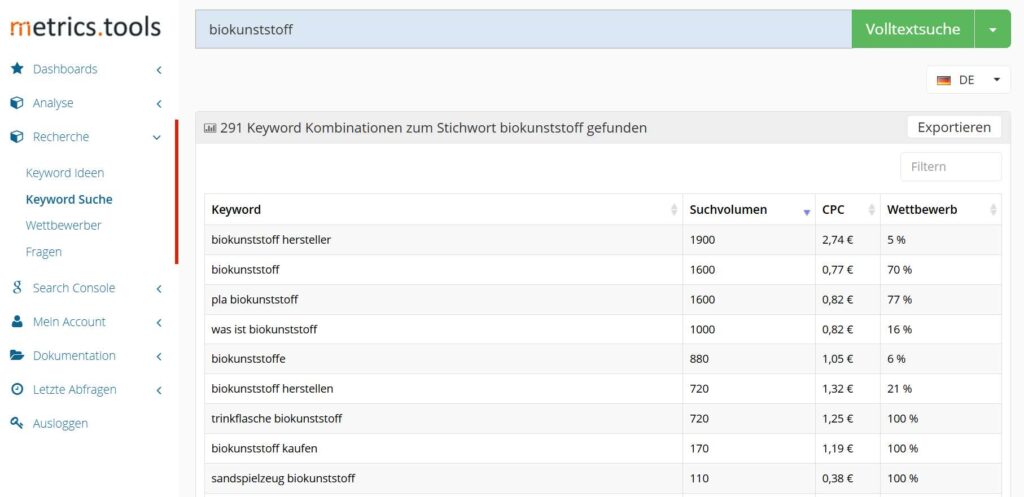1024x497 pixels.
Task: Expand the Analyse menu chevron
Action: [x=159, y=103]
